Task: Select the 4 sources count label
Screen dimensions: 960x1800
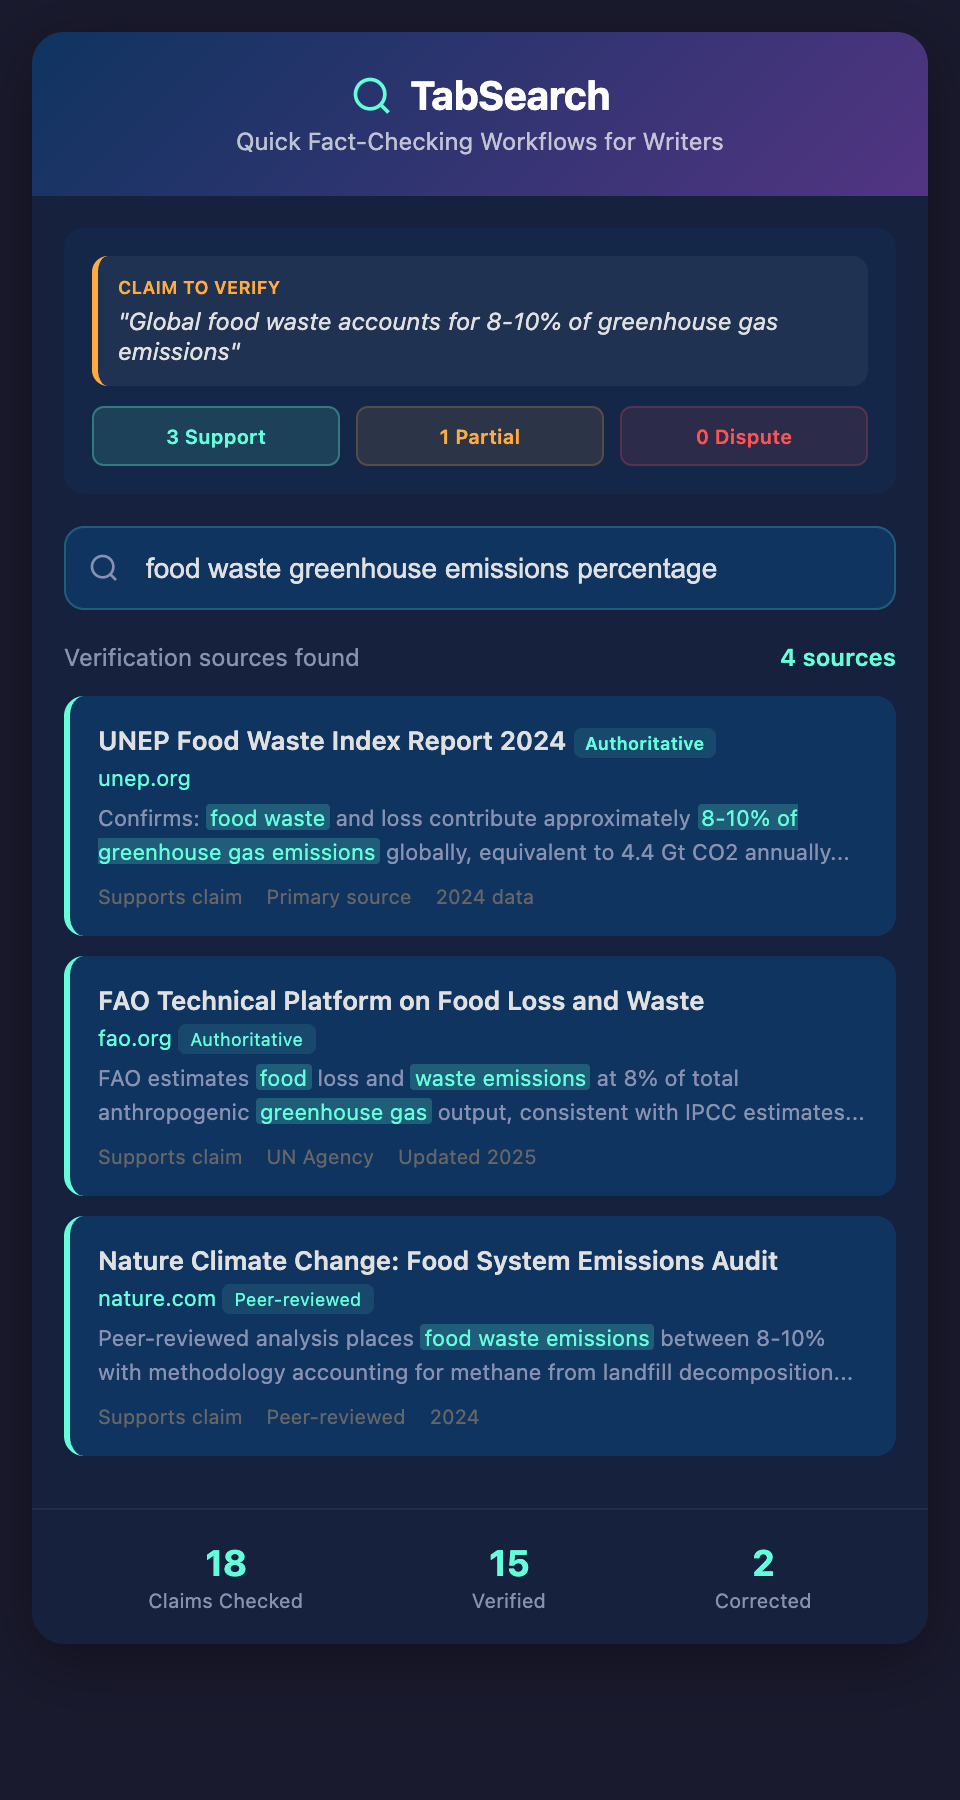Action: [x=837, y=658]
